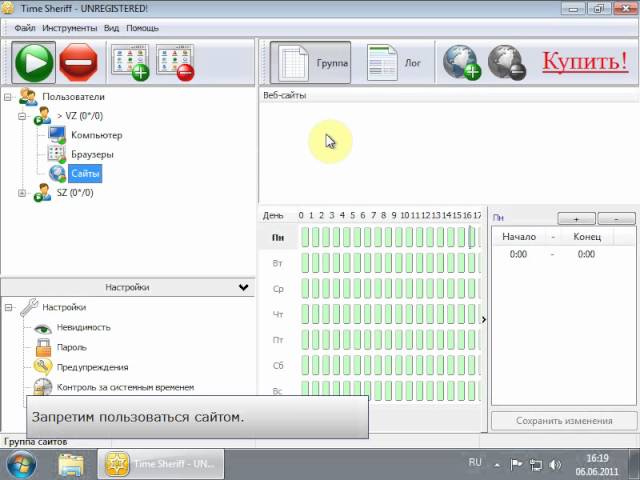Remove website using globe minus icon
This screenshot has width=640, height=480.
507,62
